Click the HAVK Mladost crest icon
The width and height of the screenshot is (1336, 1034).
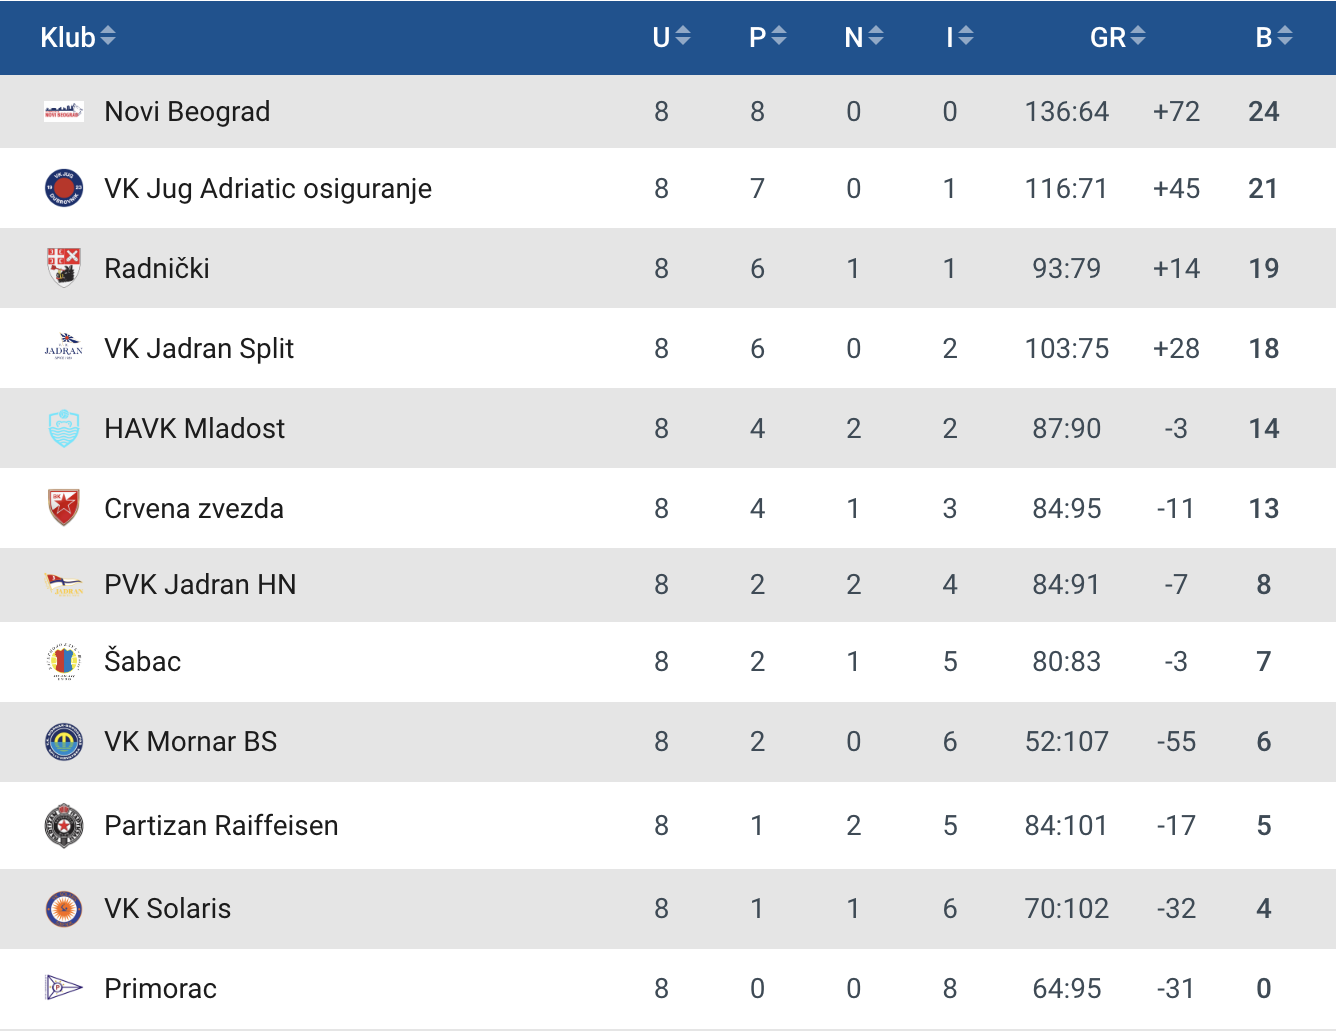coord(64,428)
